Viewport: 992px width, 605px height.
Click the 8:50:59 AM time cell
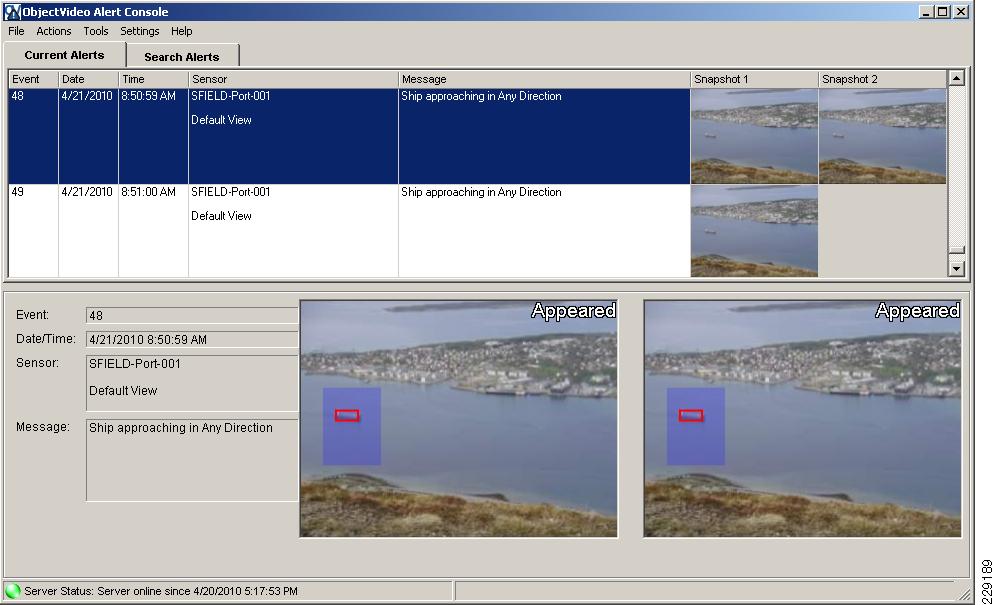pyautogui.click(x=153, y=136)
